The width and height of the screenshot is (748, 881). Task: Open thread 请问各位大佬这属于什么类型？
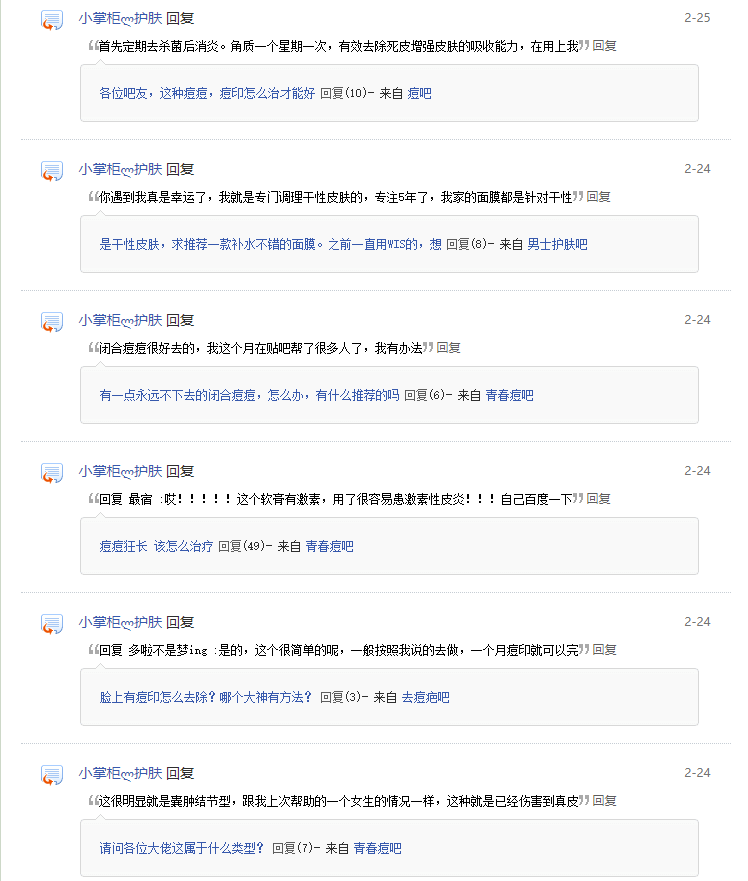click(x=182, y=848)
